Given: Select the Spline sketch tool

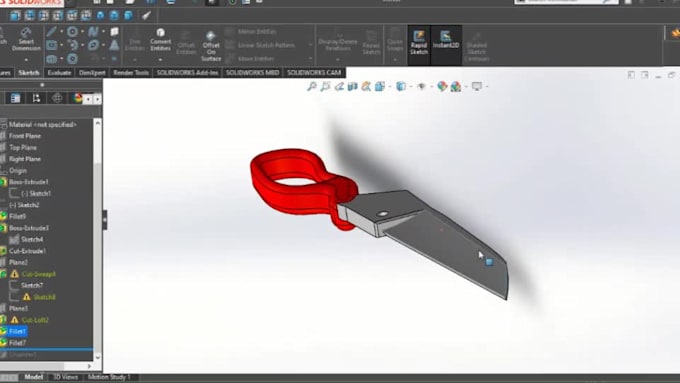Looking at the screenshot, I should (x=93, y=32).
